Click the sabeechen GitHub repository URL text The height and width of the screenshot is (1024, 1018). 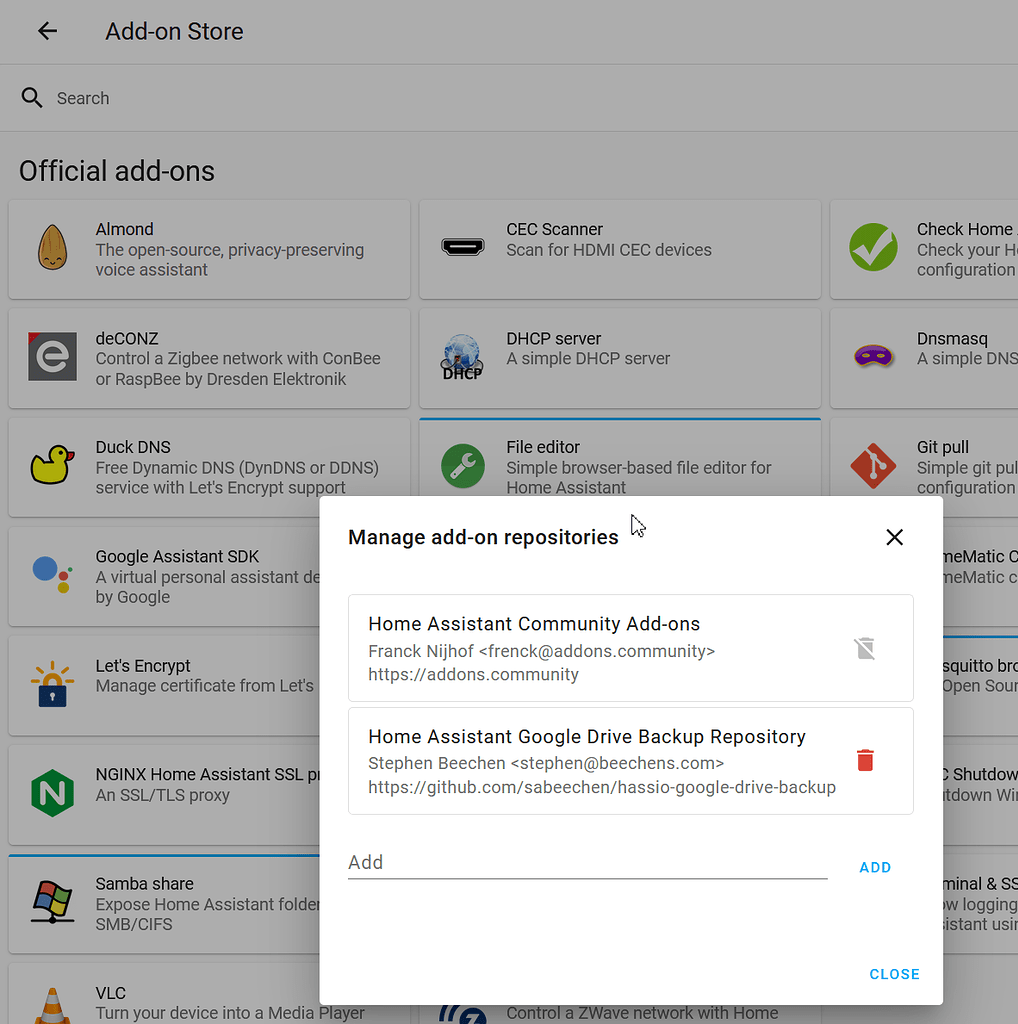601,788
